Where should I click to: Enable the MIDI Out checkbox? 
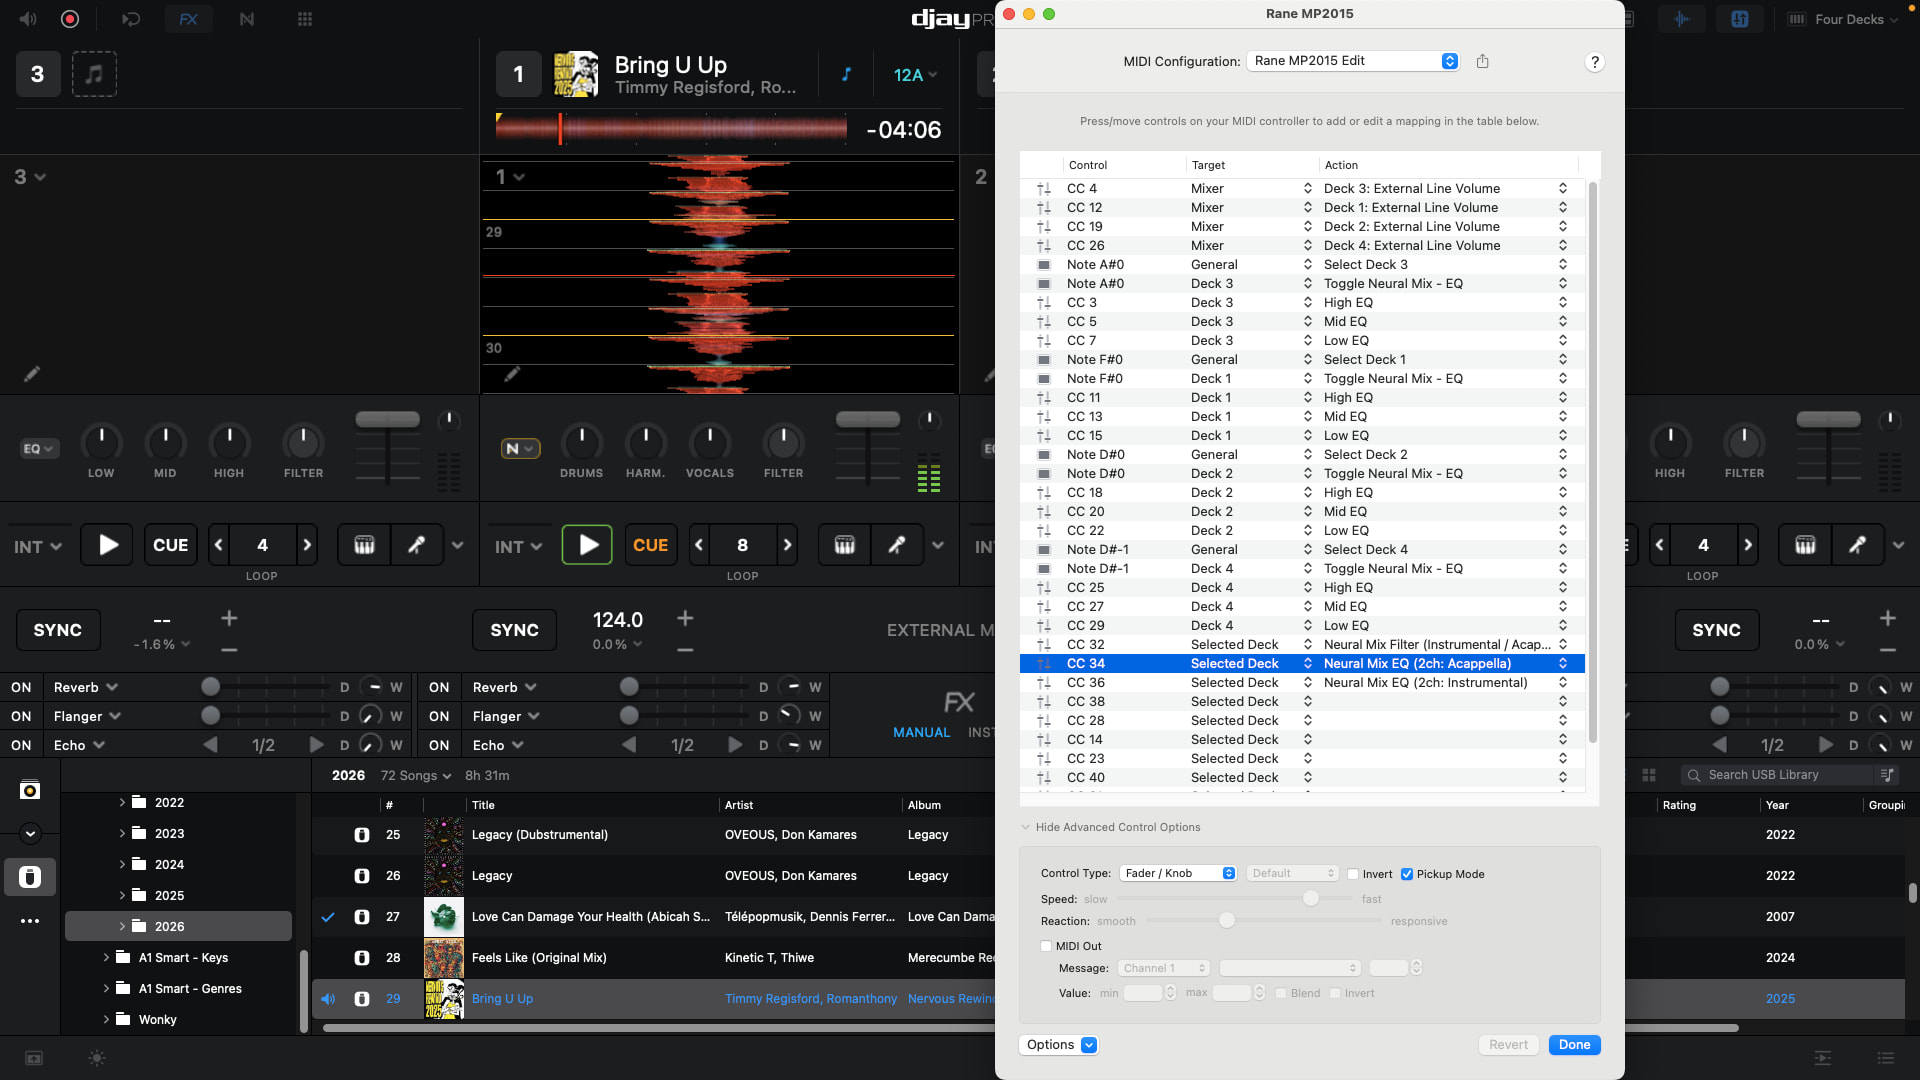1046,946
